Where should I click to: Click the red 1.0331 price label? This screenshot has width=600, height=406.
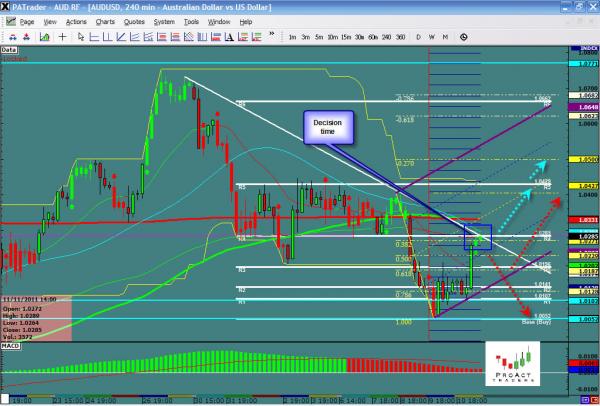point(584,220)
